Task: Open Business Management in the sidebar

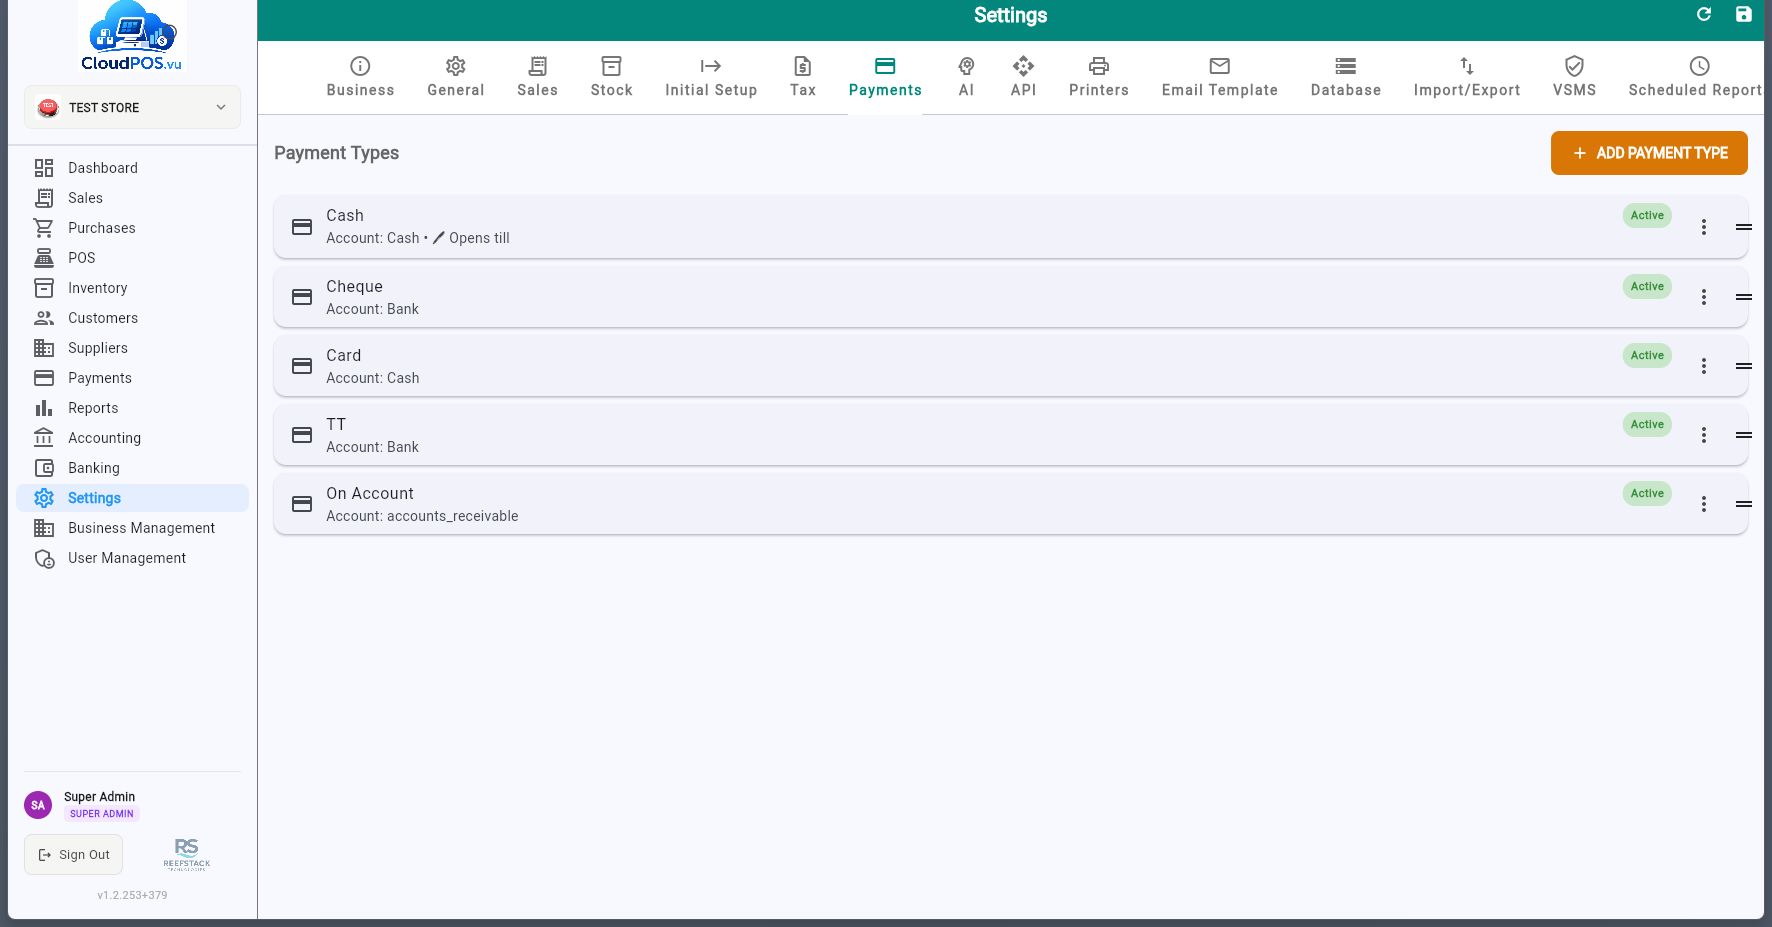Action: 132,528
